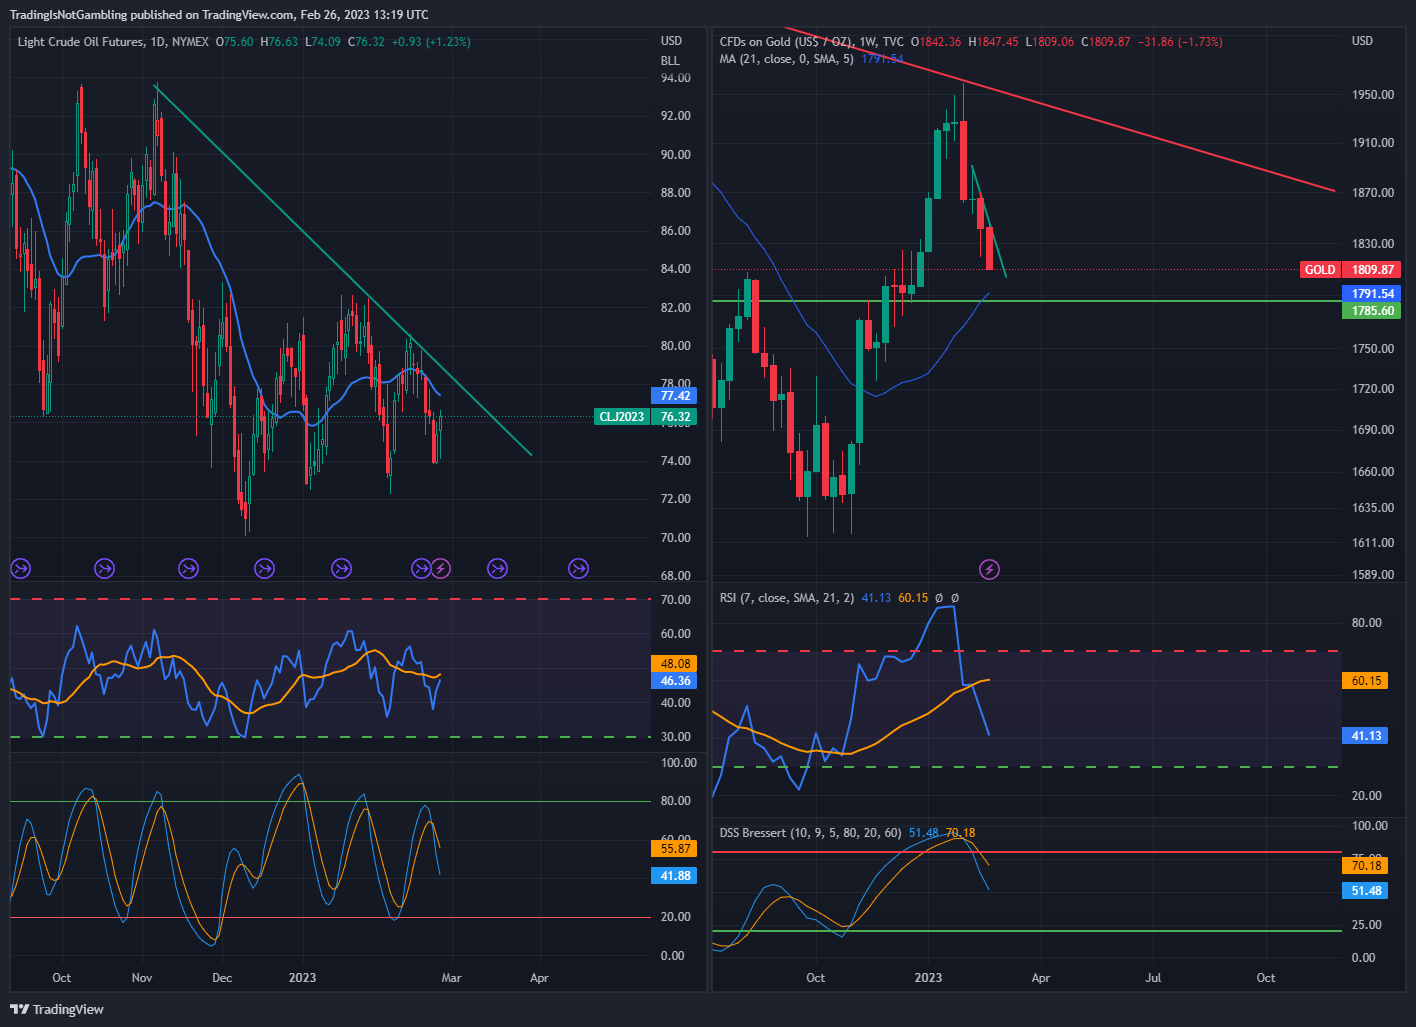Screen dimensions: 1416x1027
Task: Open rollover icon between Nov and Dec
Action: click(188, 569)
